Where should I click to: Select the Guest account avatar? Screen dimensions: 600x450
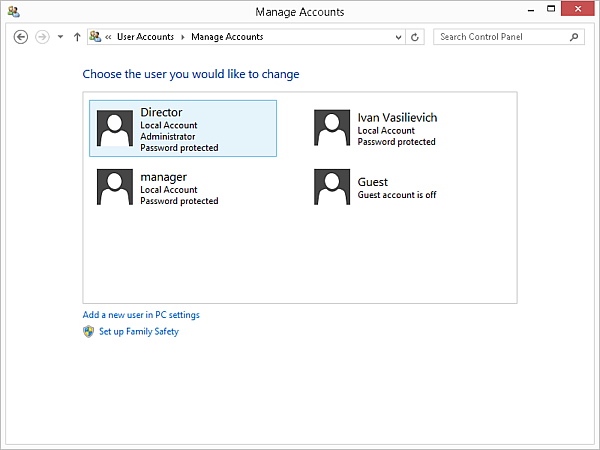tap(332, 187)
